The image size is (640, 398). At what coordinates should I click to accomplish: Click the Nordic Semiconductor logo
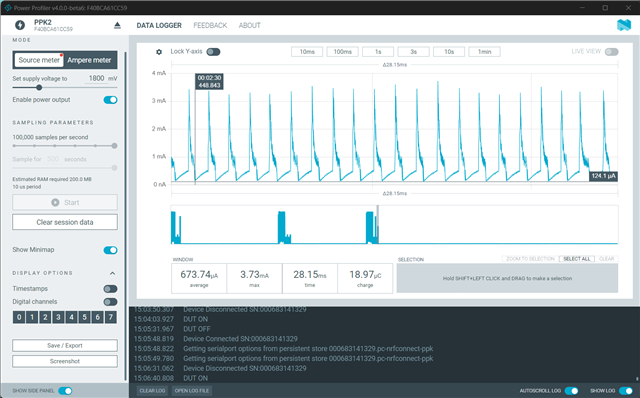coord(624,25)
